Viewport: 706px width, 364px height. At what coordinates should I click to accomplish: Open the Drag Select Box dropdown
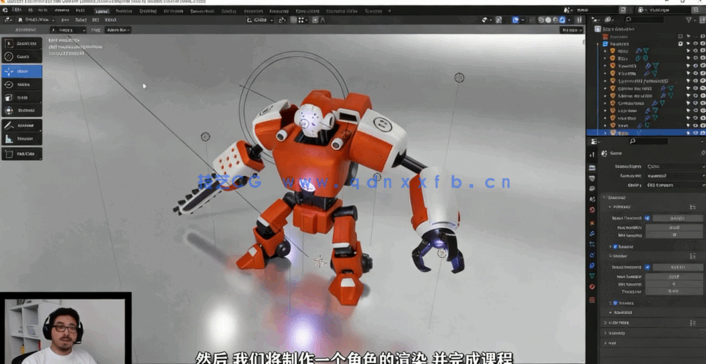tap(118, 30)
